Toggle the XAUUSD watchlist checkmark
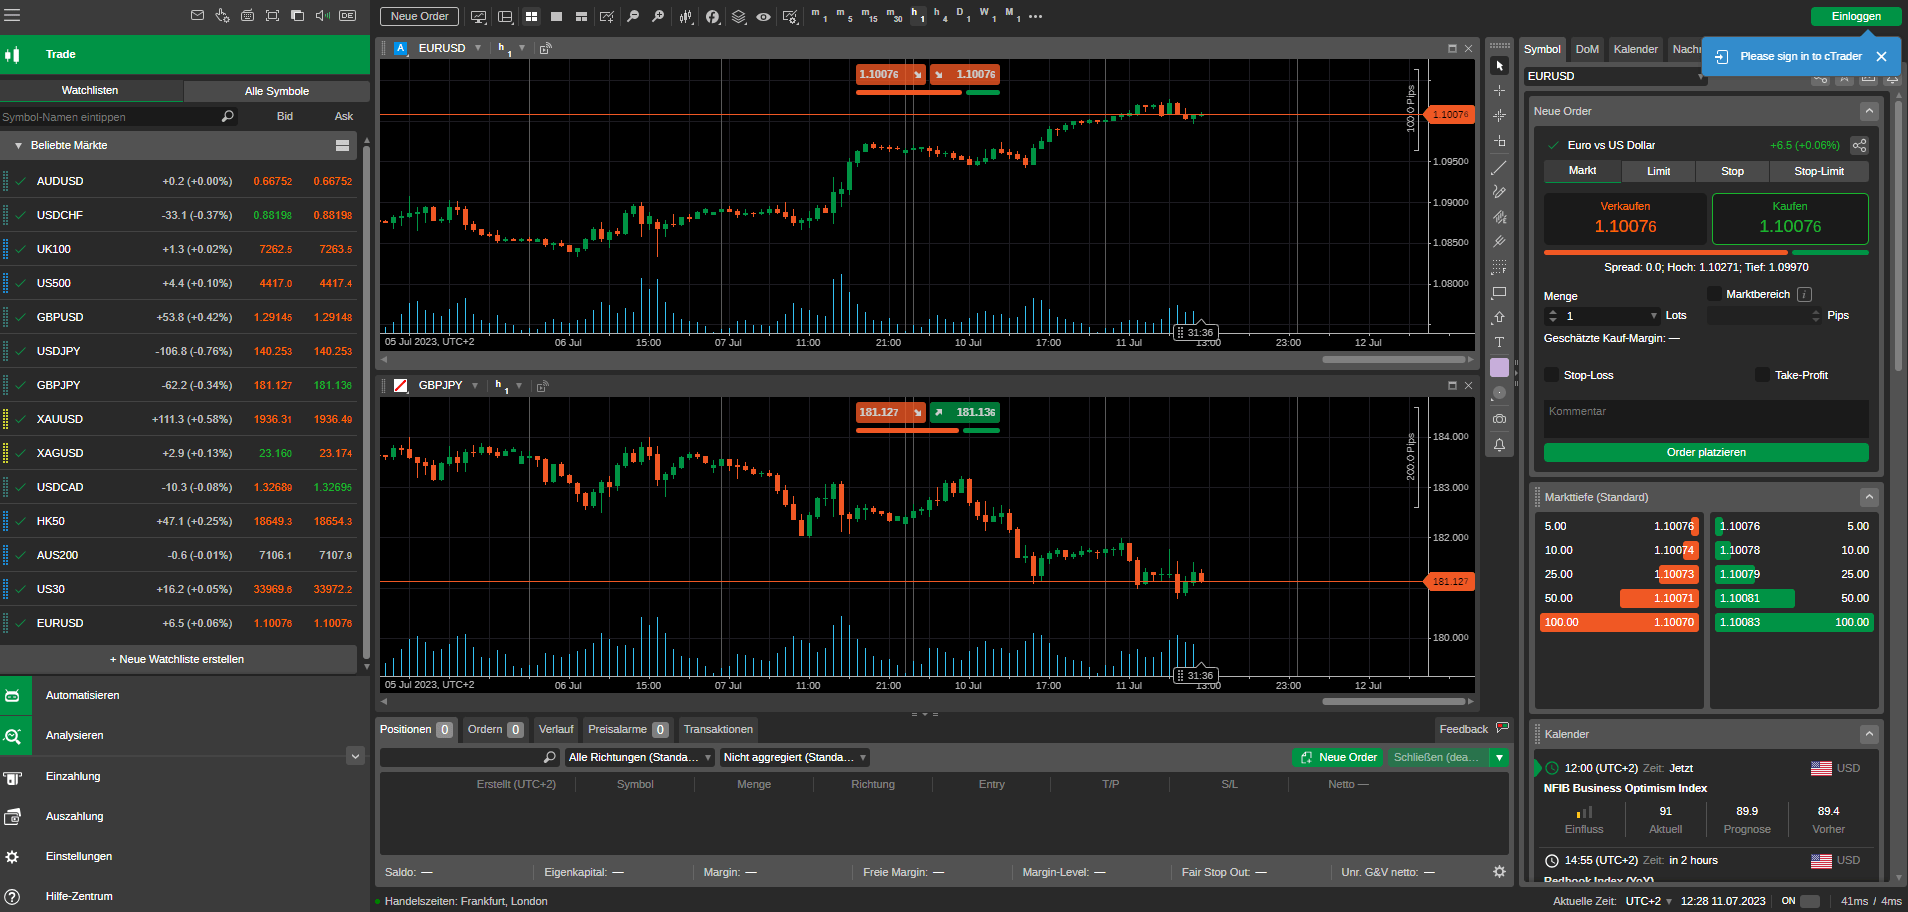 [20, 419]
